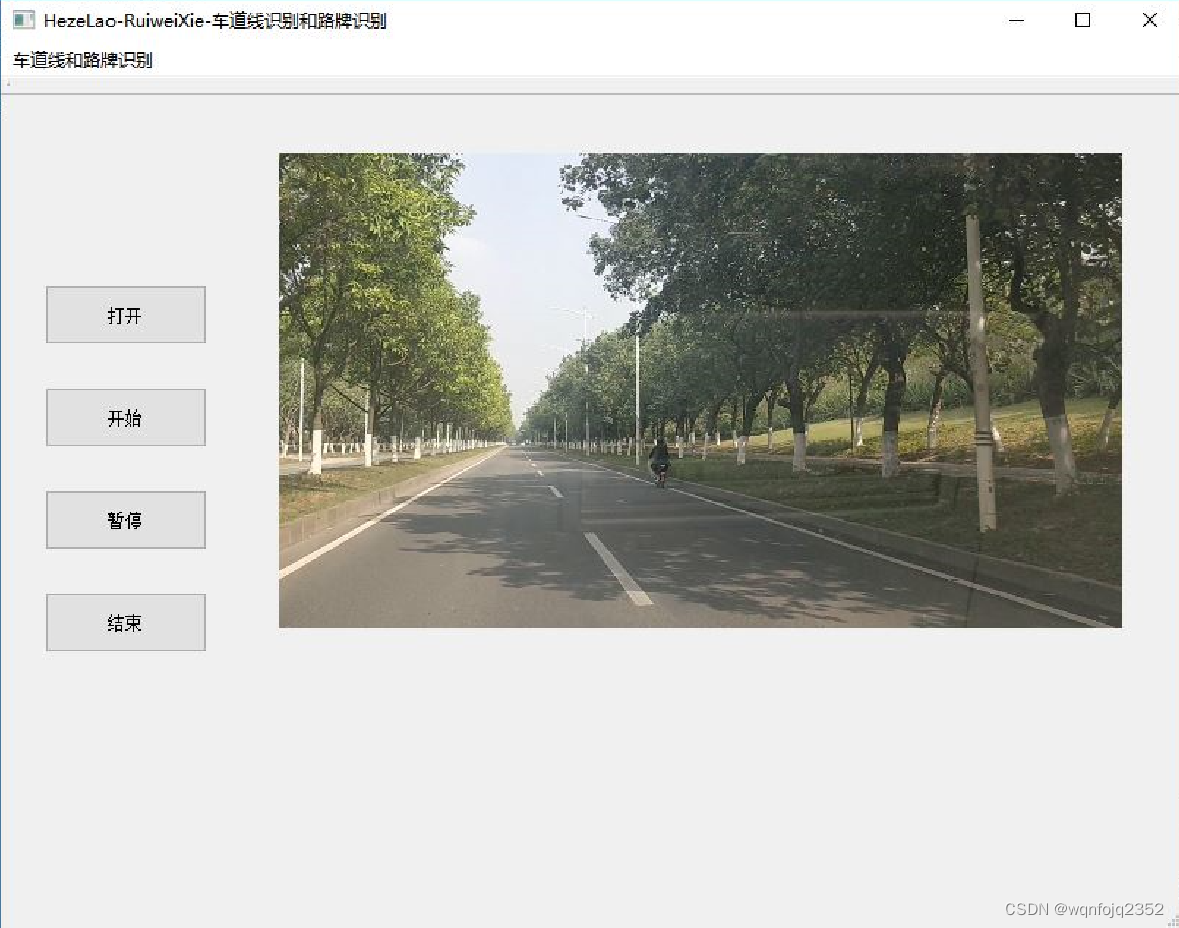
Task: Pause playback using the 暂停 button
Action: 126,520
